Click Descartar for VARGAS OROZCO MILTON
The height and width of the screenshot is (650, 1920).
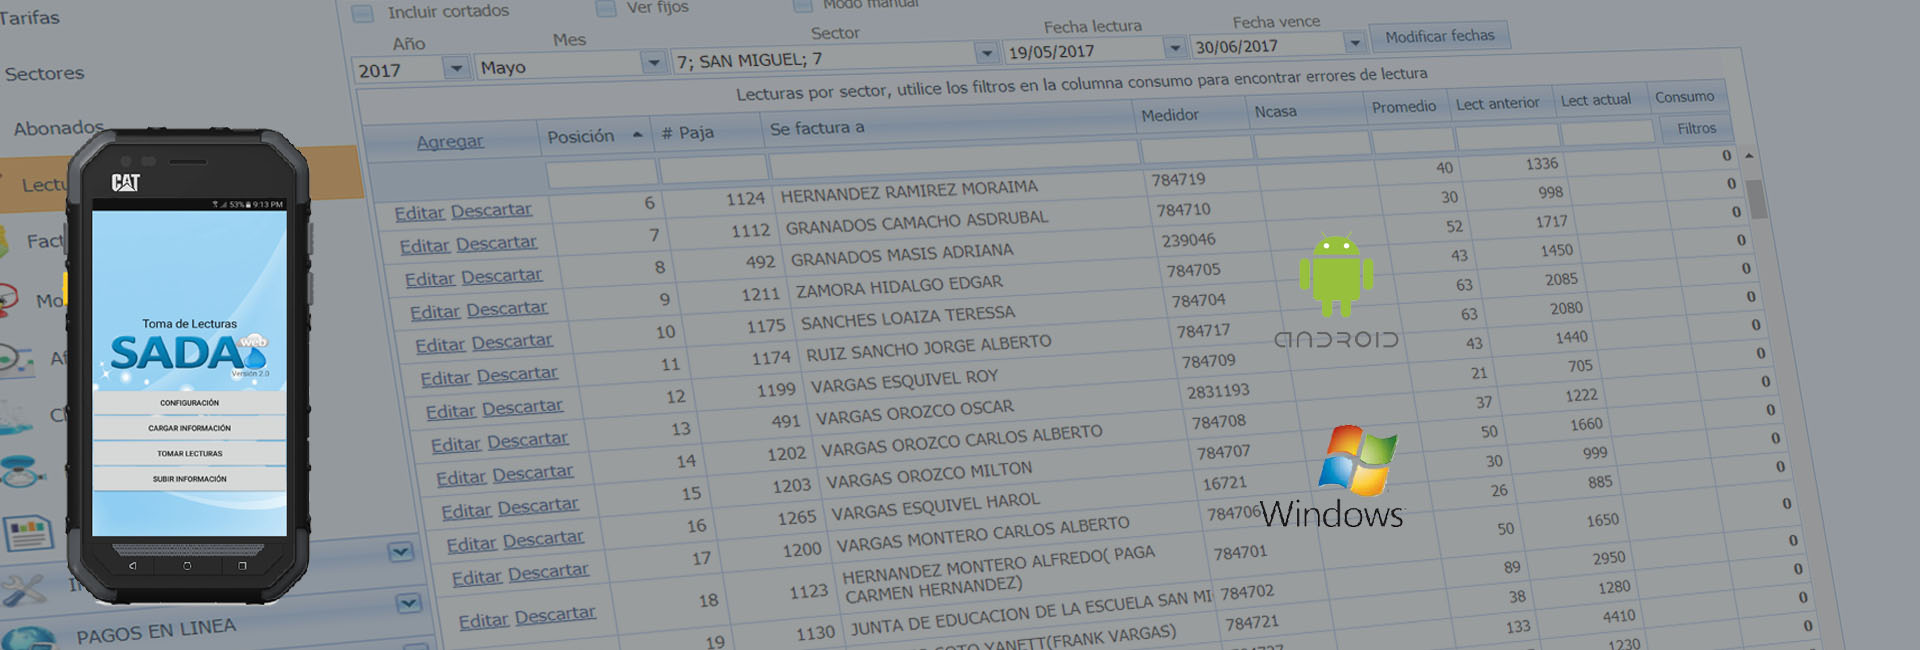pyautogui.click(x=538, y=507)
